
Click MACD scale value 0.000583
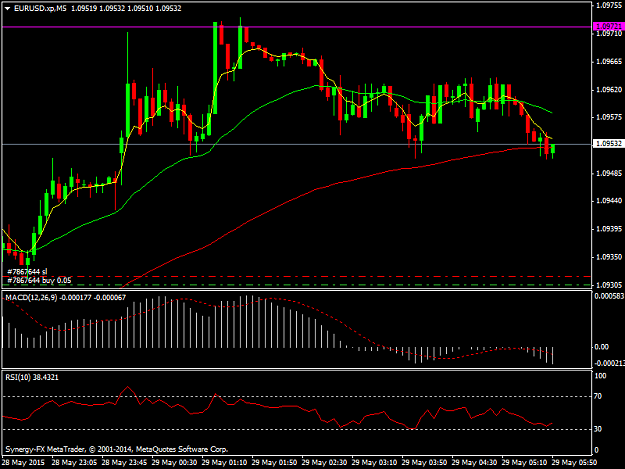(609, 296)
